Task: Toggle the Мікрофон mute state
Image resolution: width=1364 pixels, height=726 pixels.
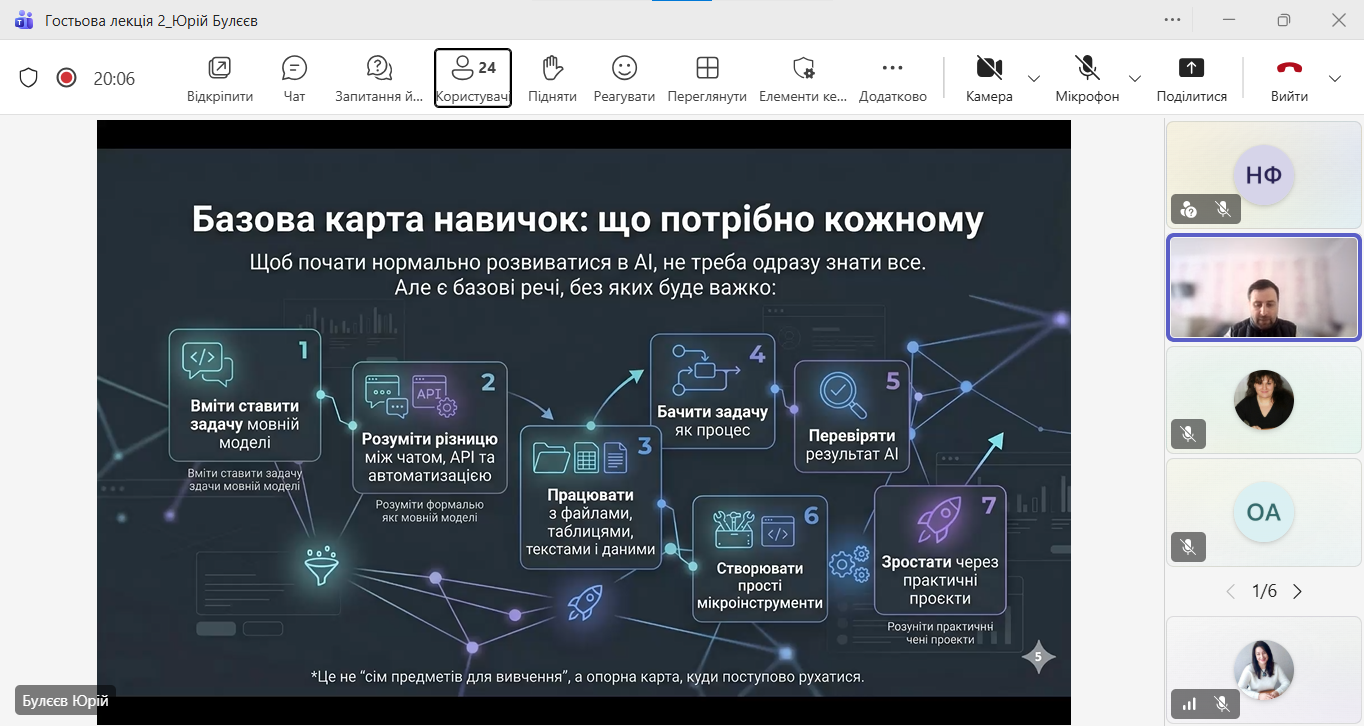Action: (x=1087, y=78)
